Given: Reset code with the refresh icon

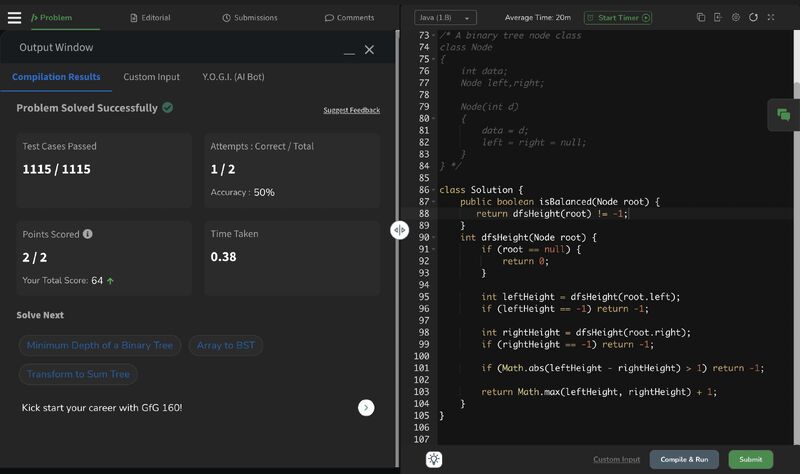Looking at the screenshot, I should tap(753, 17).
